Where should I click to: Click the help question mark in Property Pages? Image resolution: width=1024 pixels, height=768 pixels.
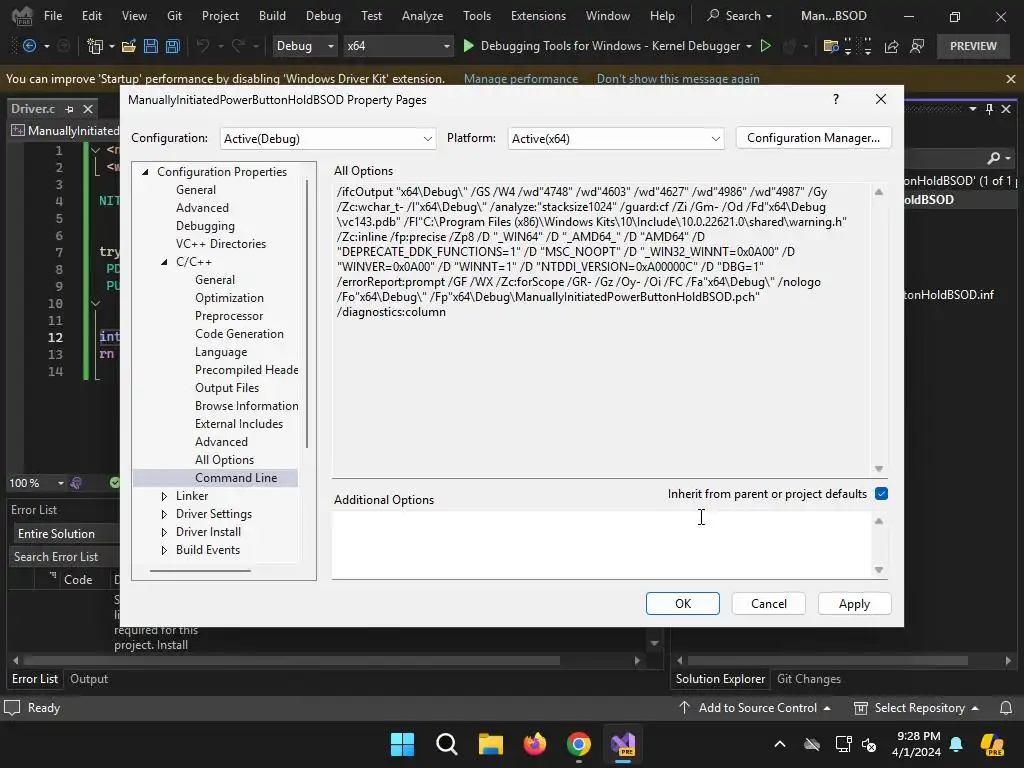point(835,99)
